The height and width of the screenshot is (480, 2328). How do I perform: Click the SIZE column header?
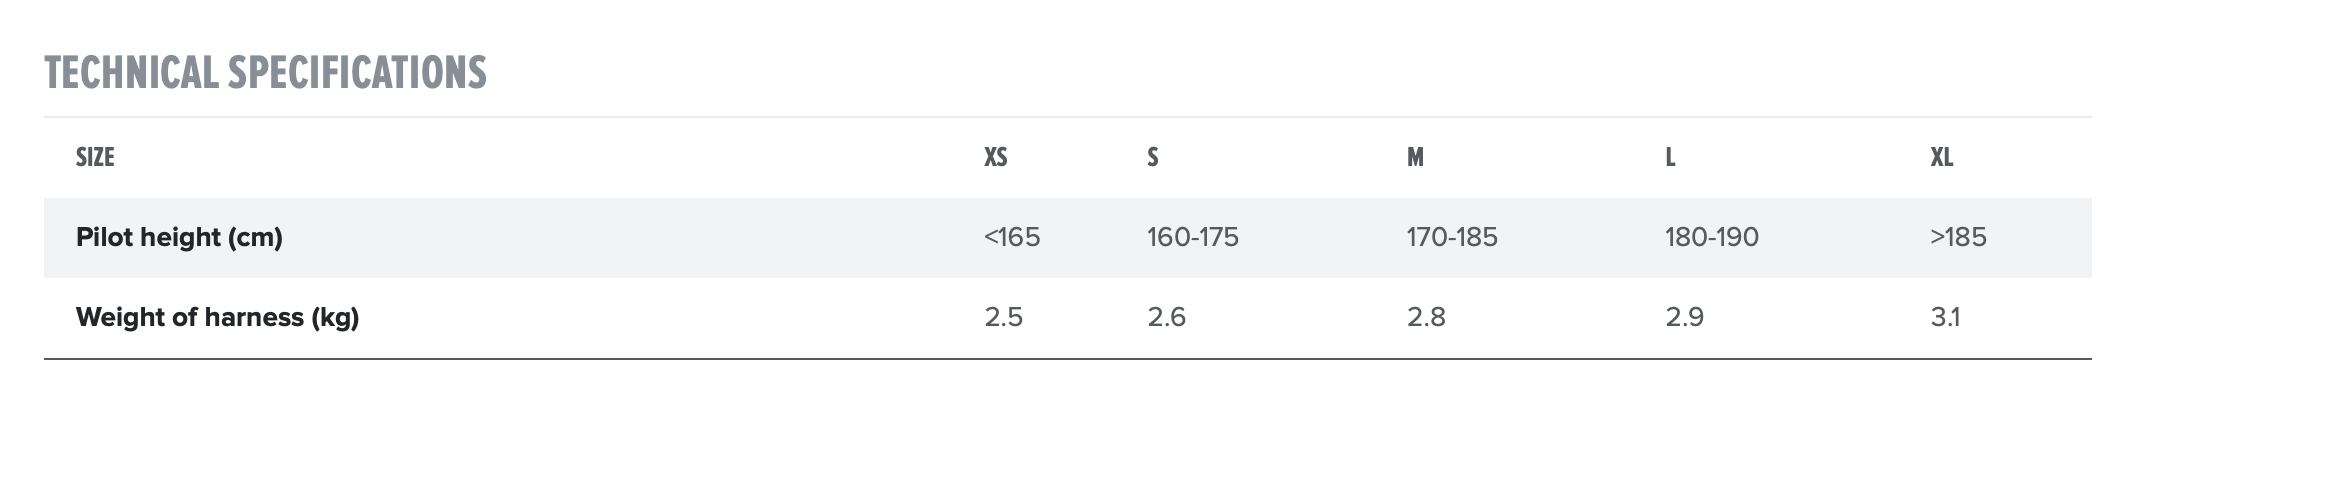[95, 157]
